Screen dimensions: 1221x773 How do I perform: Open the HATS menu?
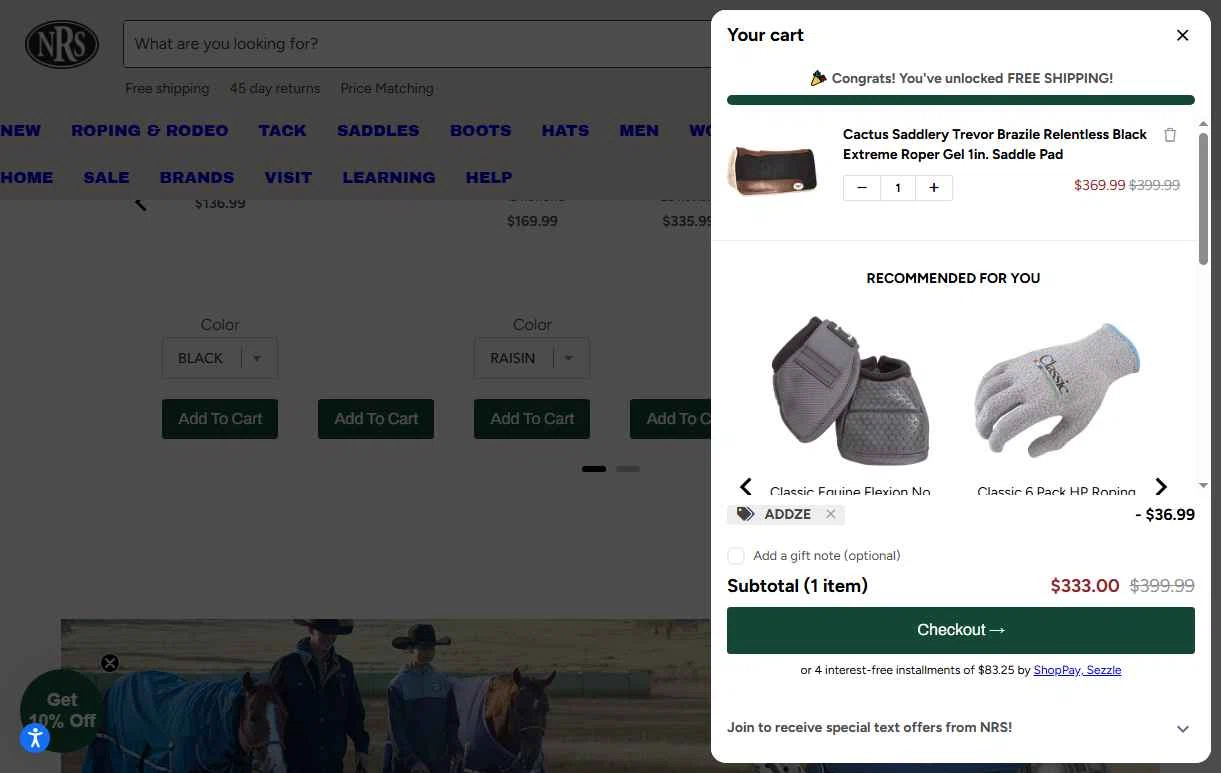565,131
